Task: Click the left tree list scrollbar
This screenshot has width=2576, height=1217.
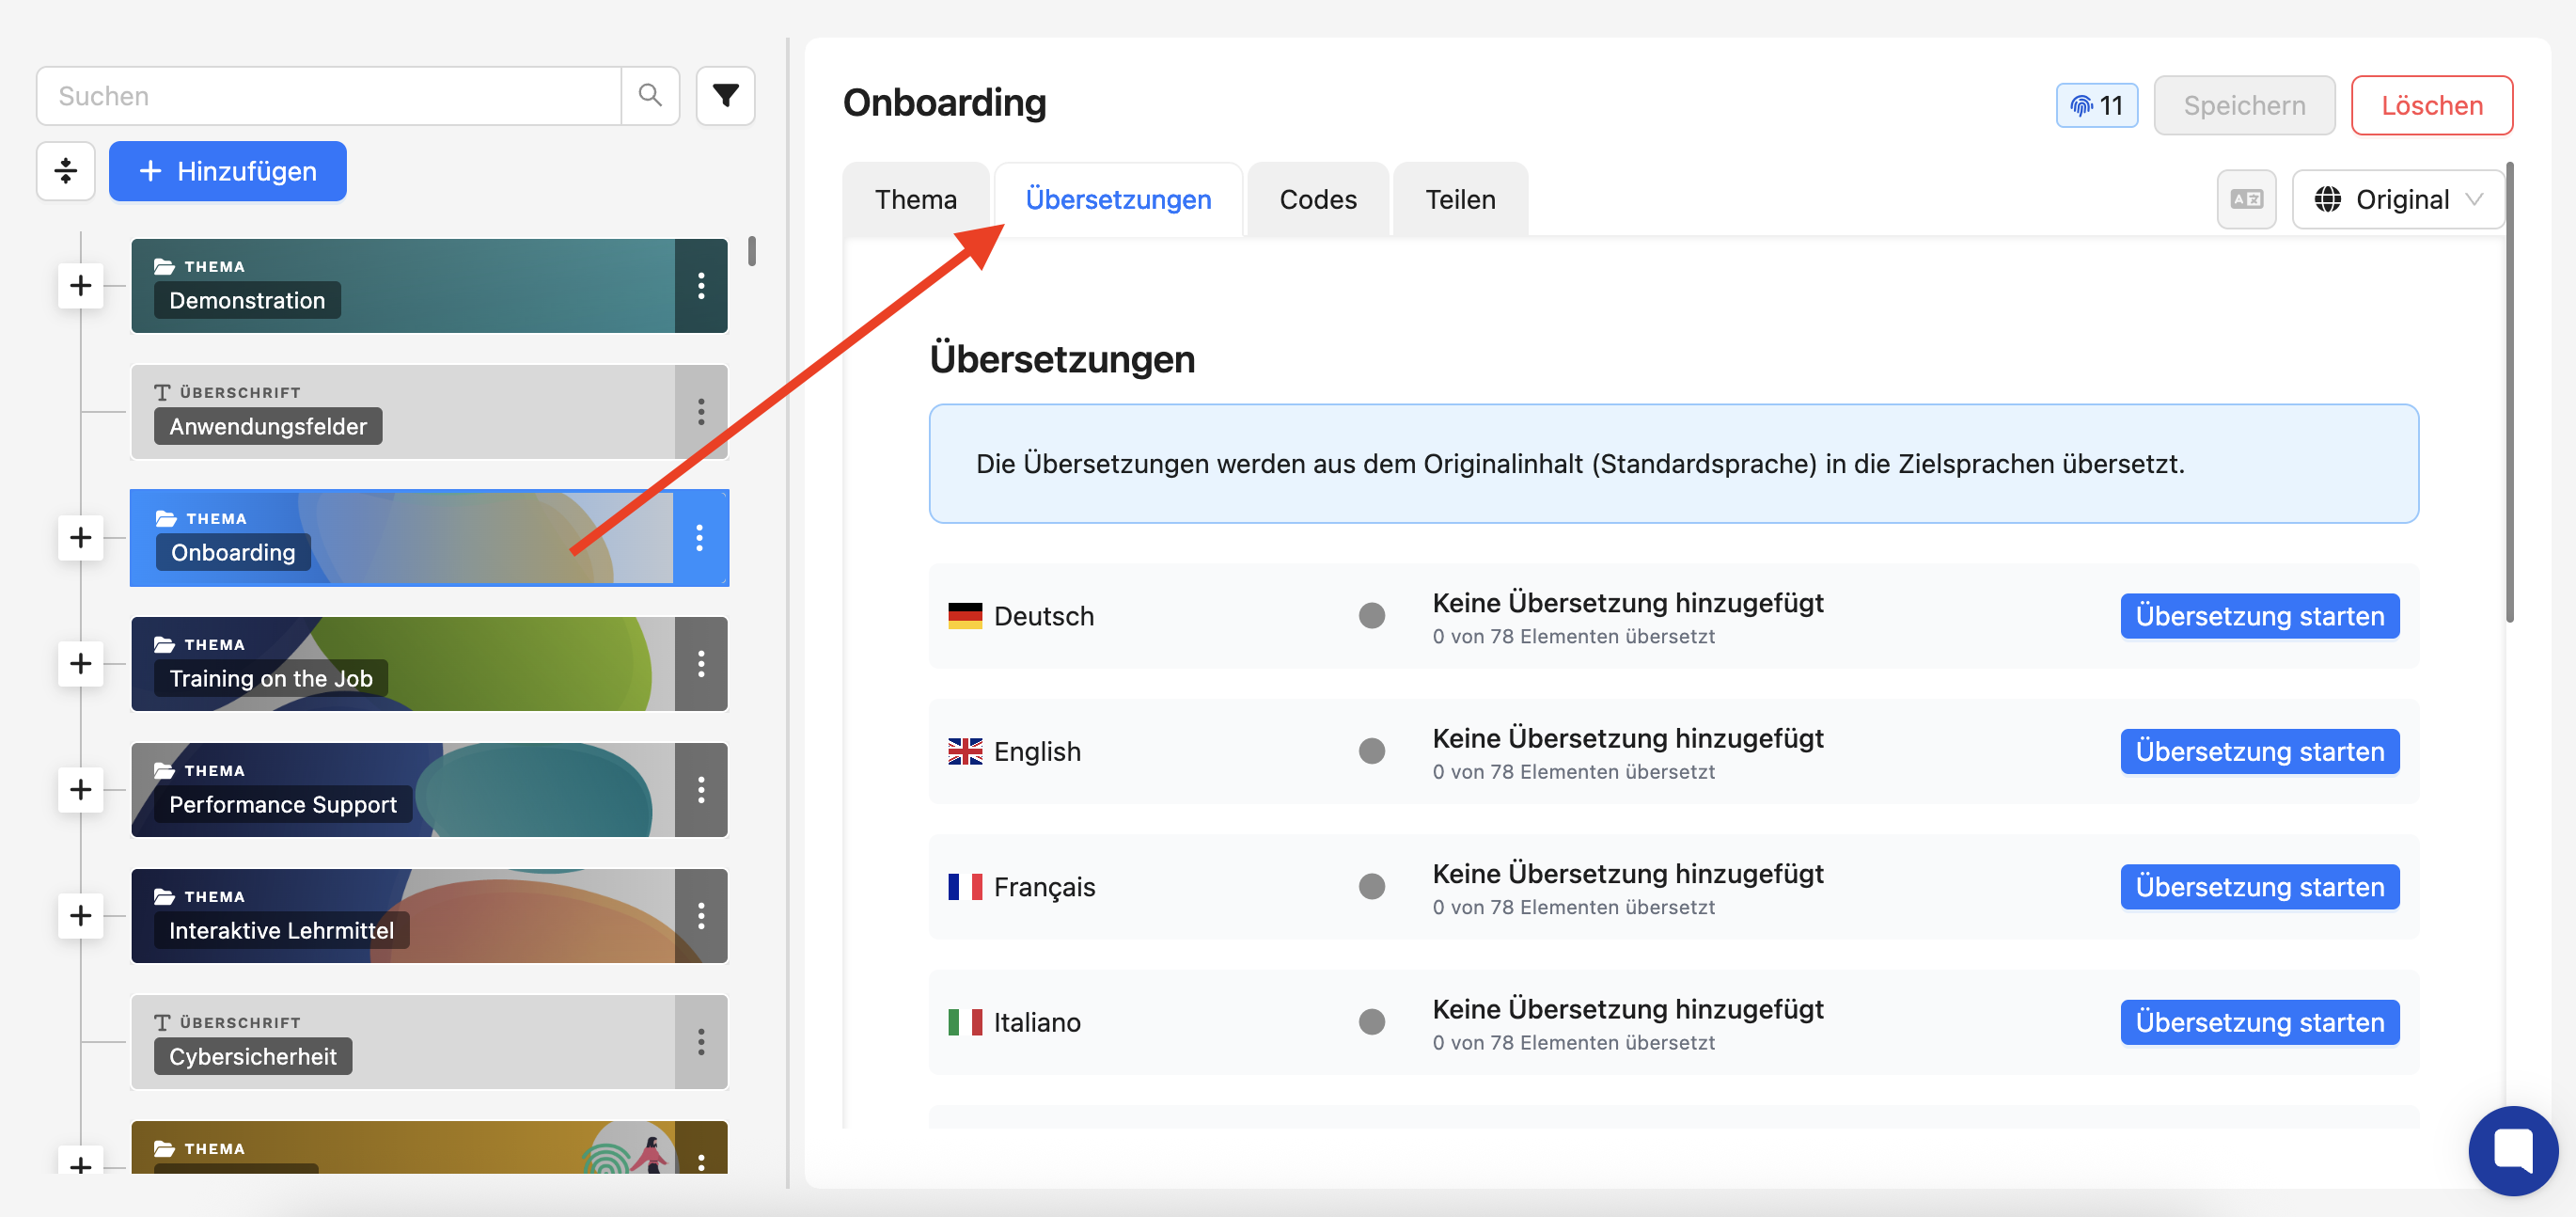Action: pos(751,251)
